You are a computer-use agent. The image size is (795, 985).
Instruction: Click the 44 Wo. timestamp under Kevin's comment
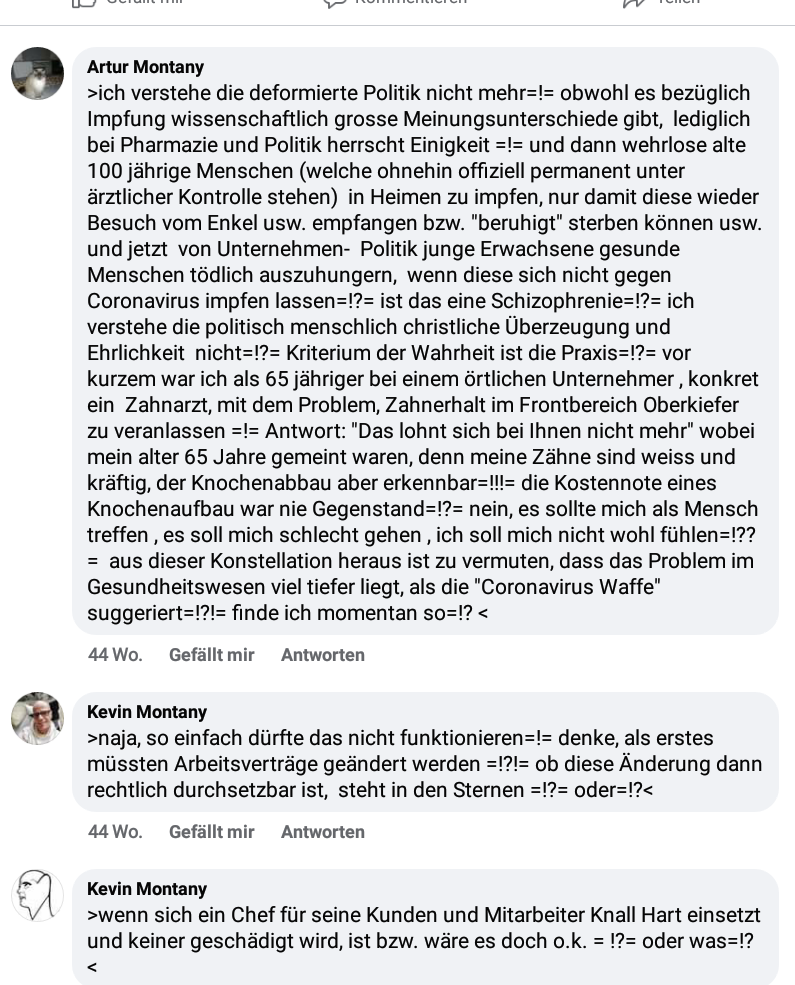pyautogui.click(x=115, y=832)
